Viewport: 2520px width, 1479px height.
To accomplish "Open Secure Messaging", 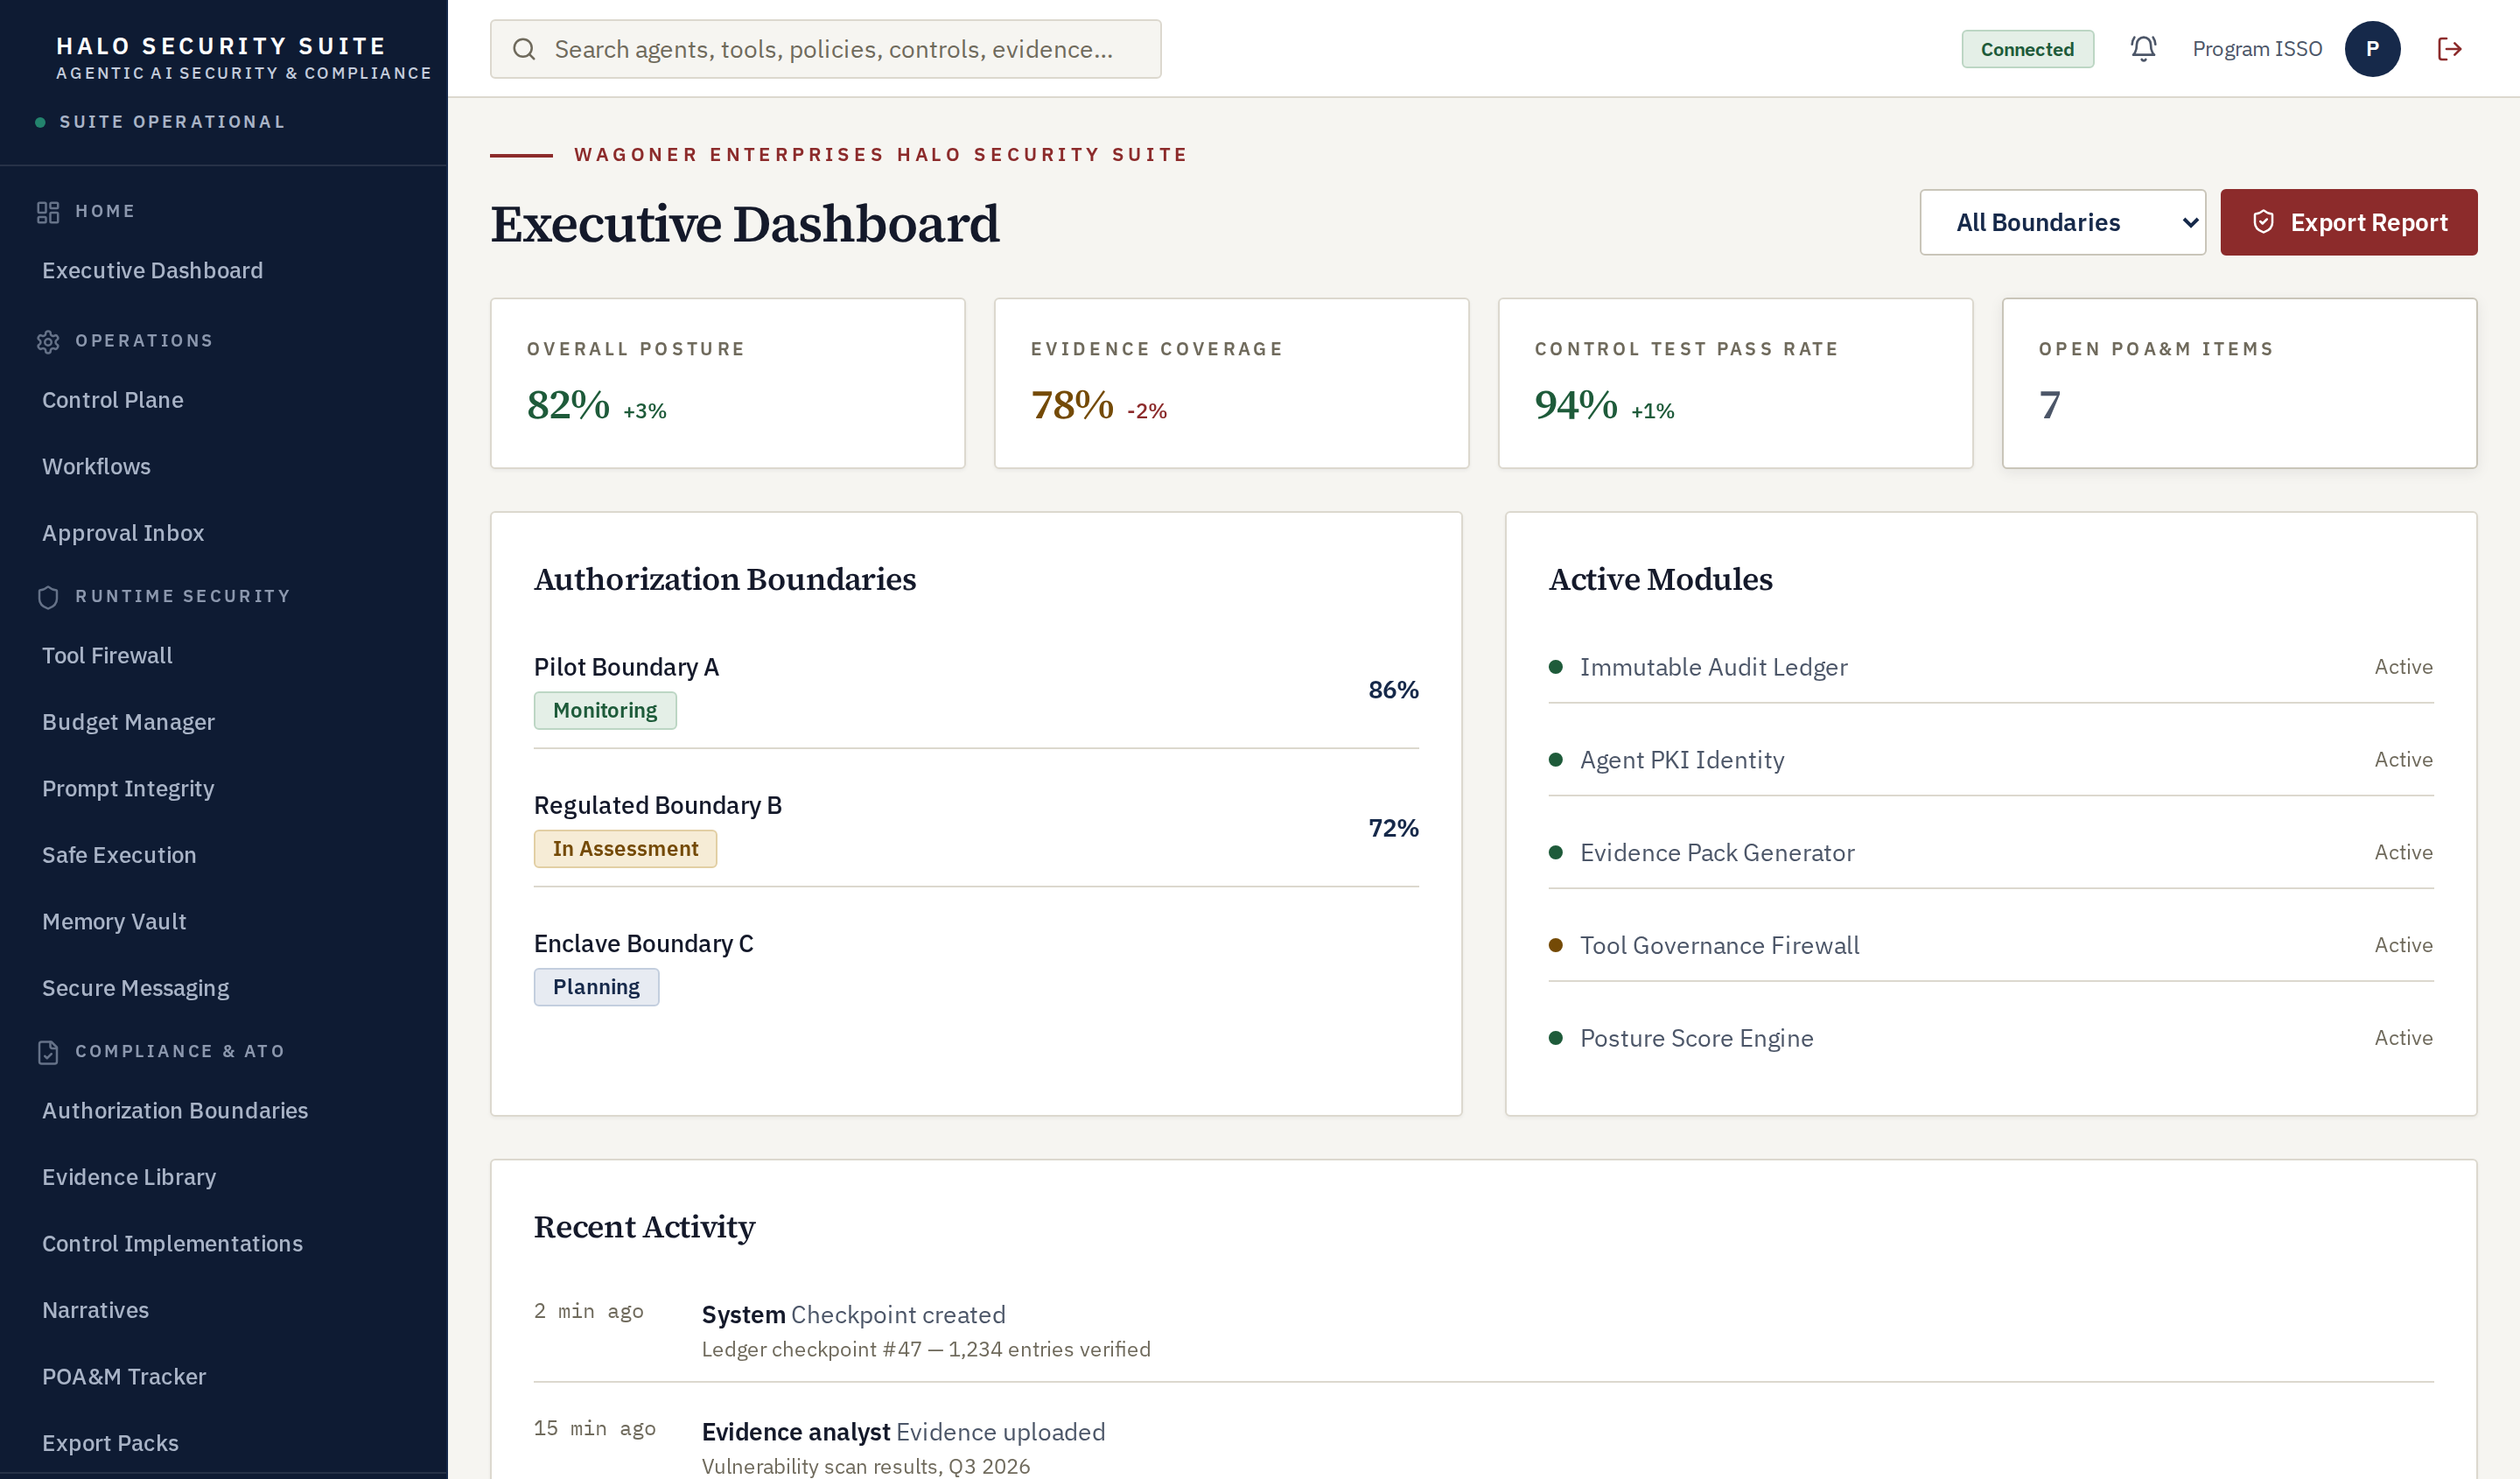I will click(135, 988).
